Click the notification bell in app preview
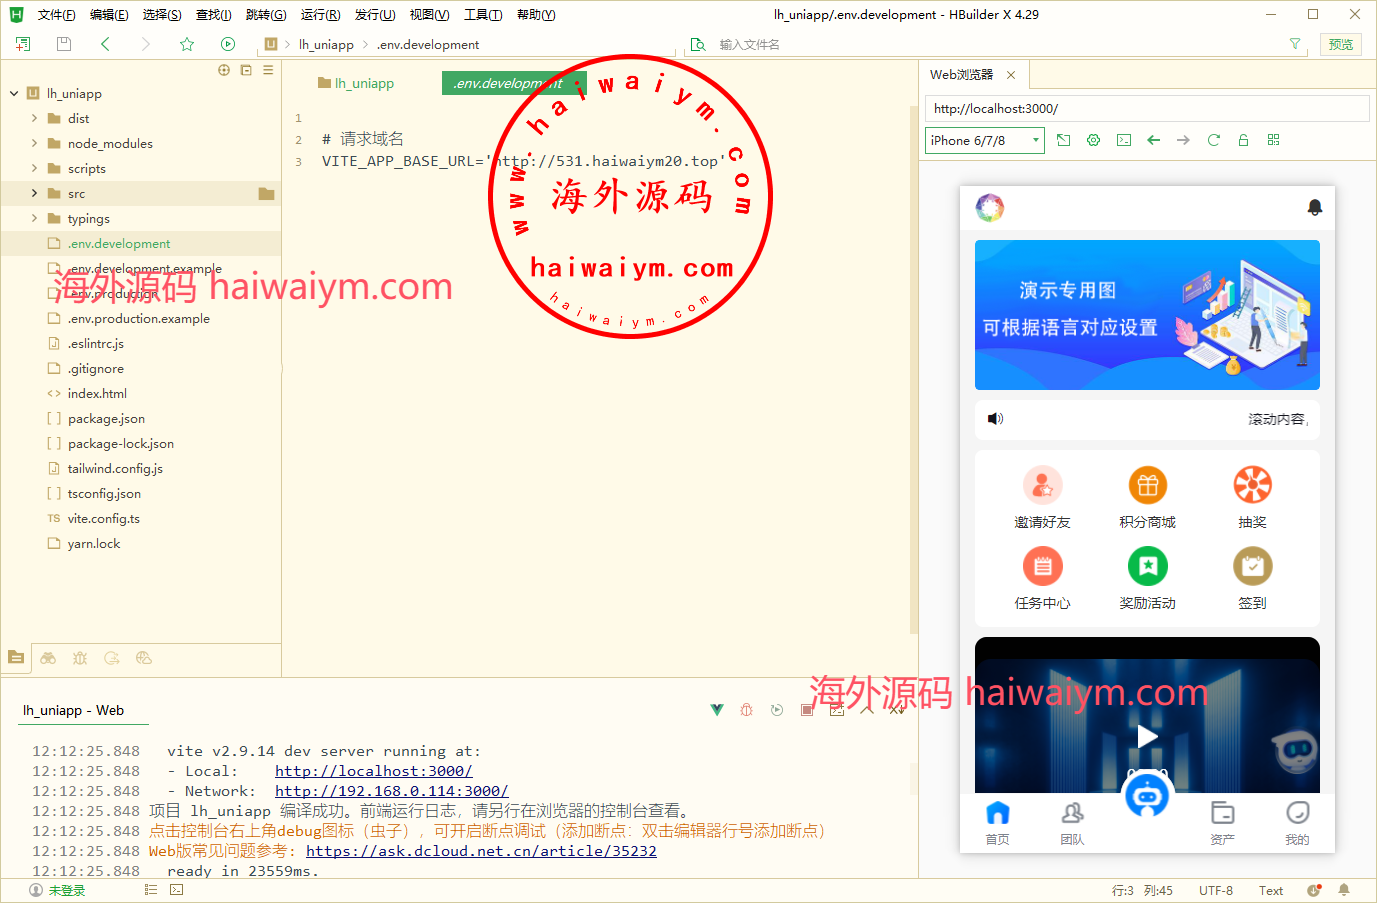 [1315, 207]
